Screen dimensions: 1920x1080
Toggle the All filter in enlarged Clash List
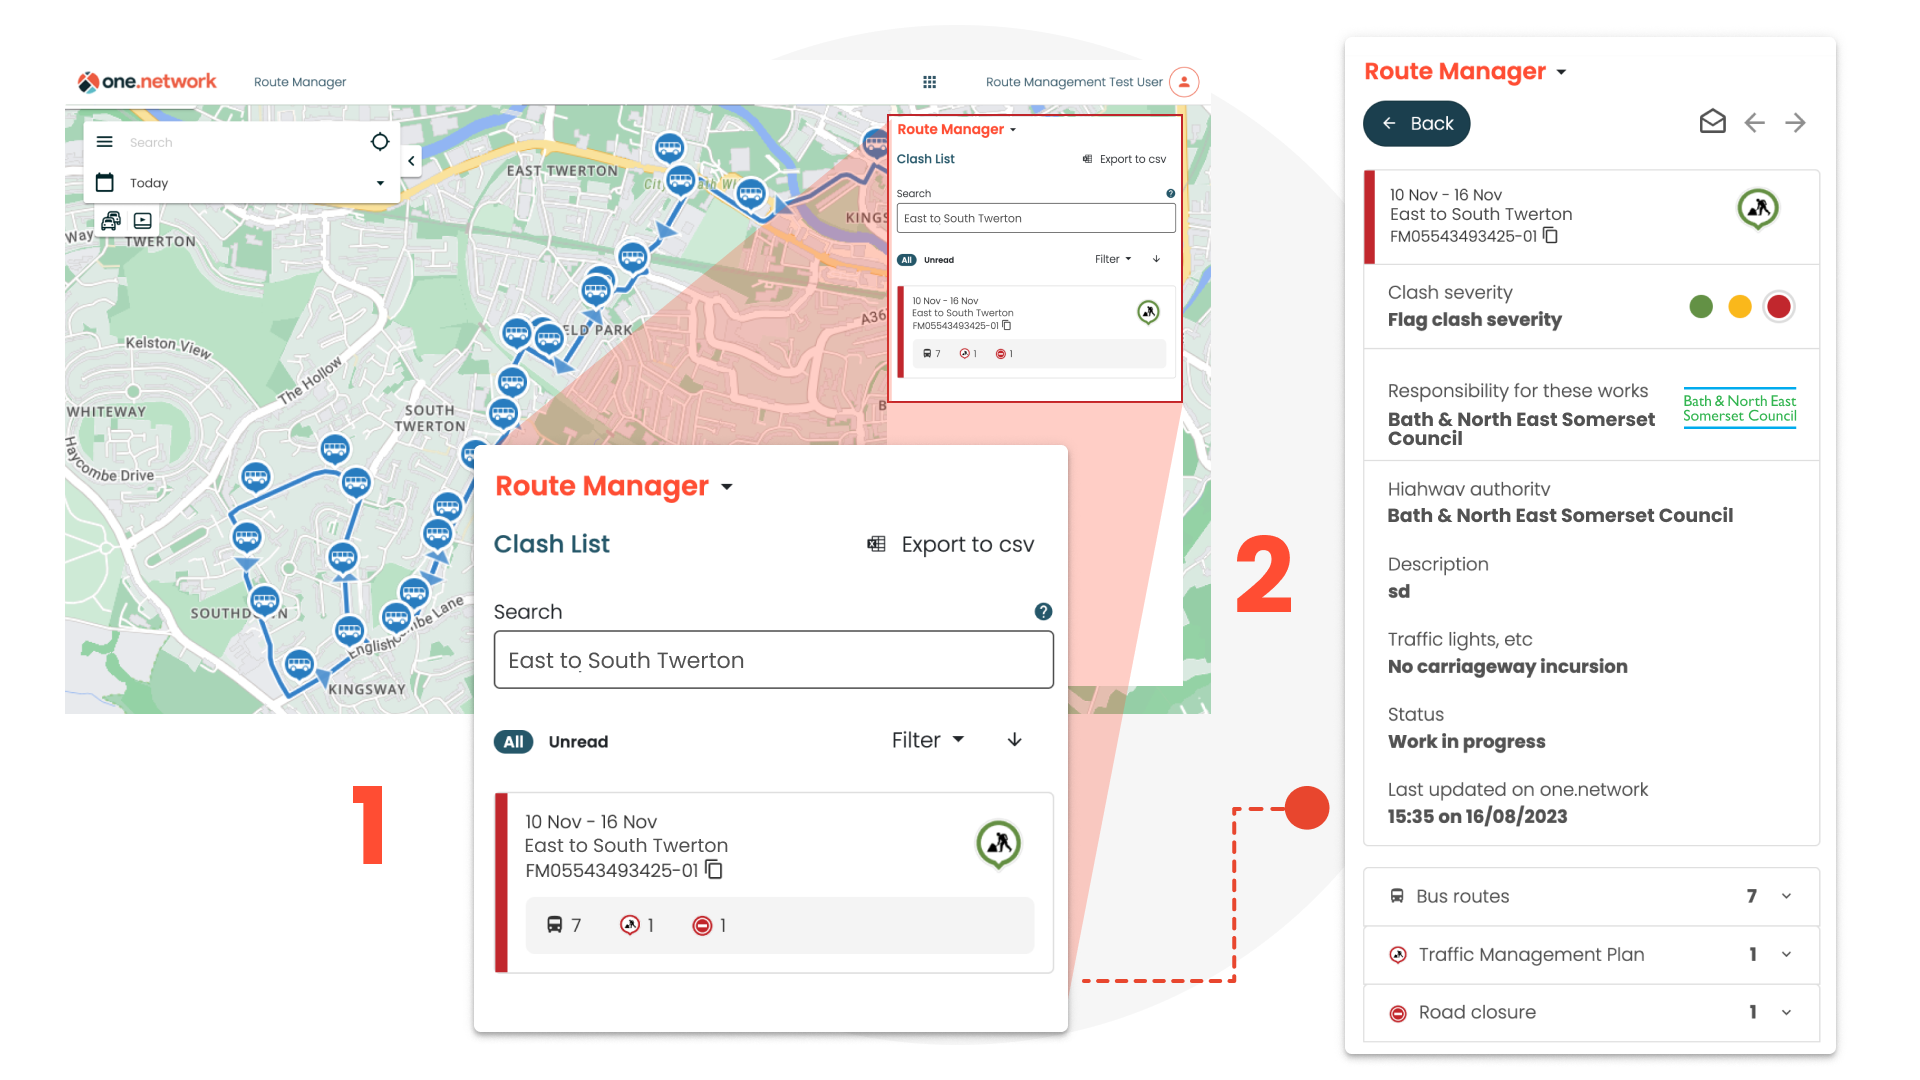(513, 742)
